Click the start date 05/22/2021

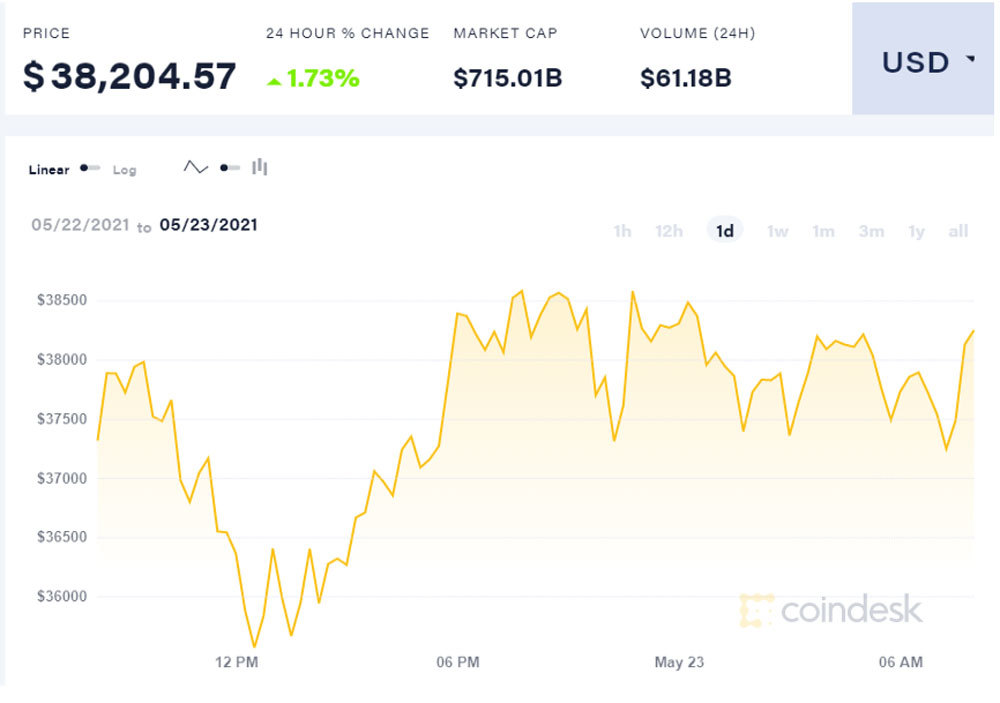[80, 225]
